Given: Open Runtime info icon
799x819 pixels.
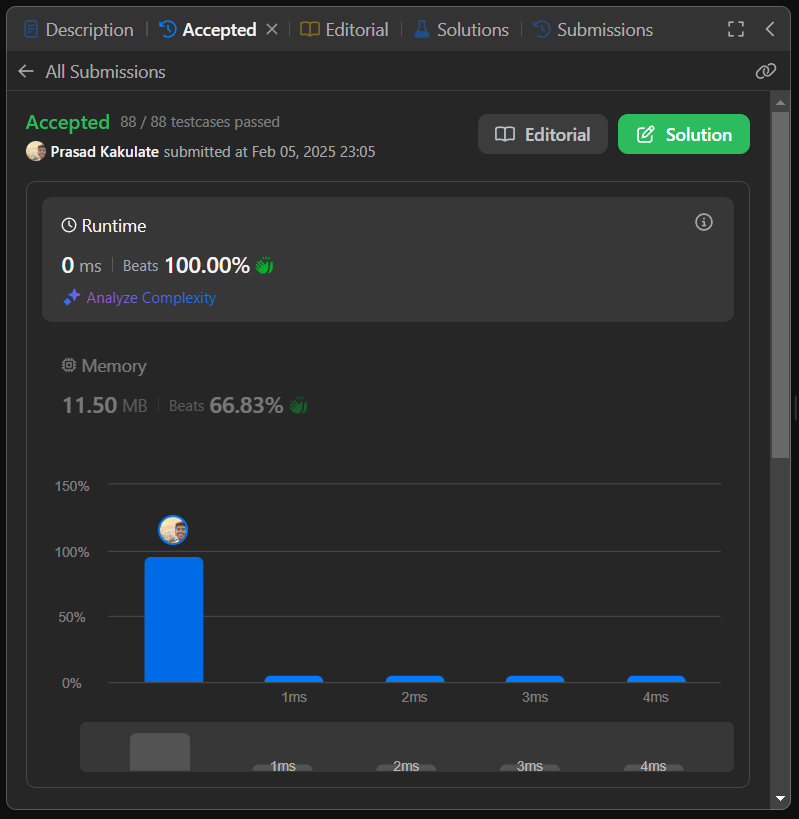Looking at the screenshot, I should (x=703, y=223).
